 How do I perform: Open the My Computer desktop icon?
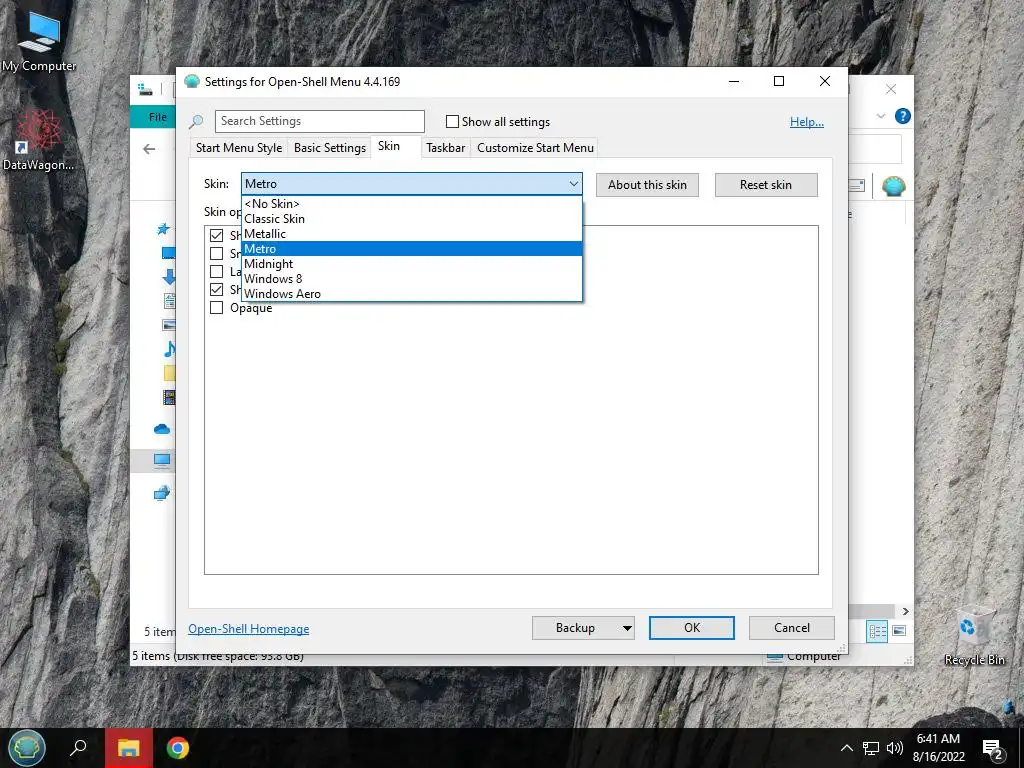tap(39, 42)
